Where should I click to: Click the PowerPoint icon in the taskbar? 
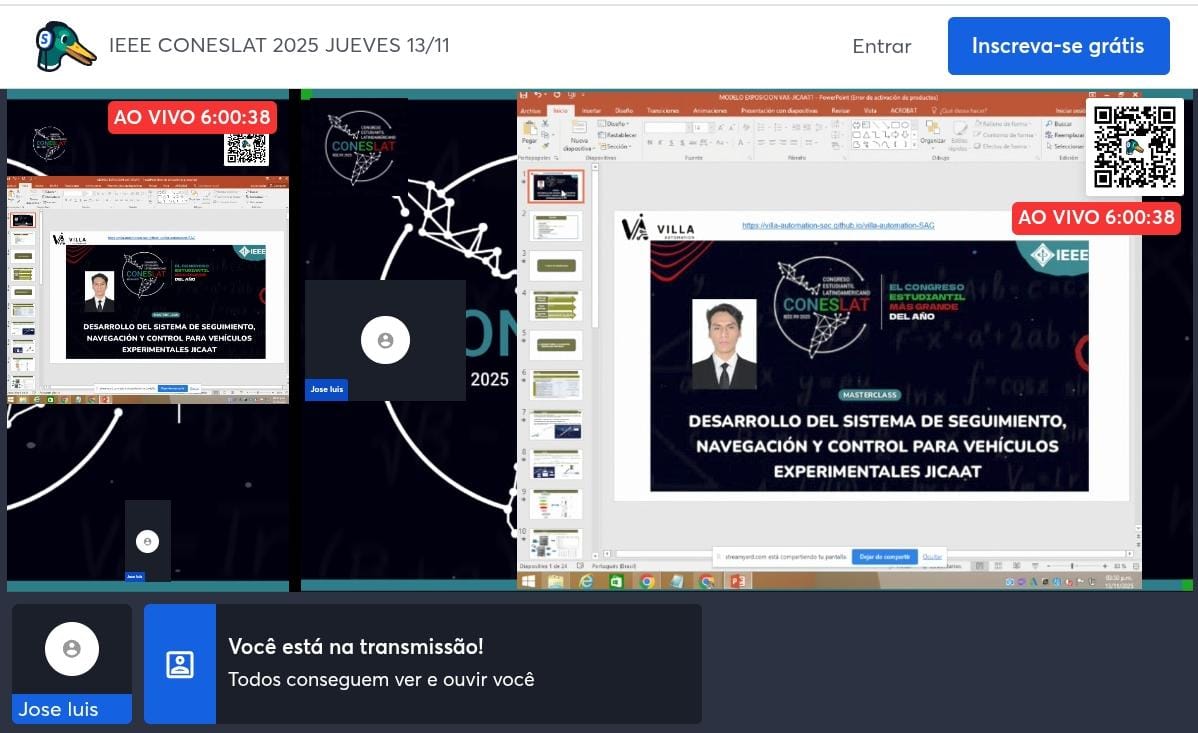[737, 581]
